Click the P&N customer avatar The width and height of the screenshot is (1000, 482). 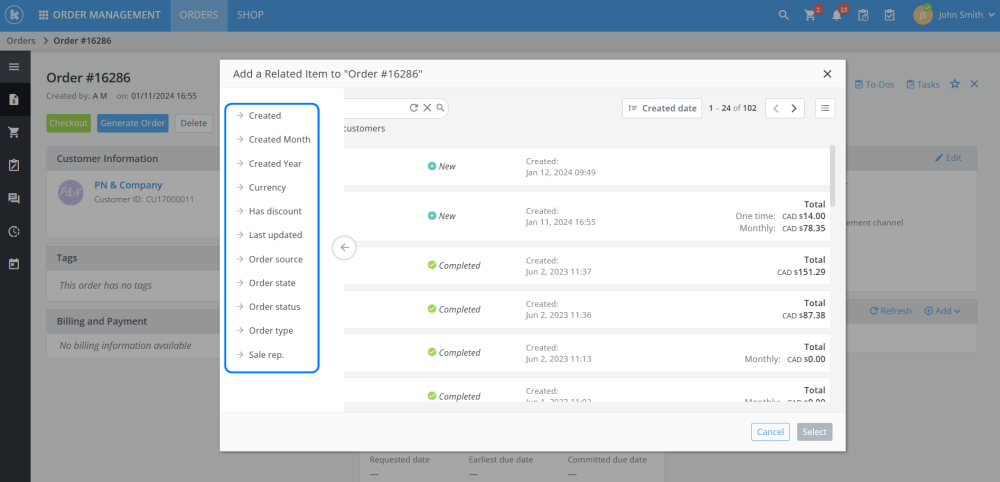[x=71, y=192]
